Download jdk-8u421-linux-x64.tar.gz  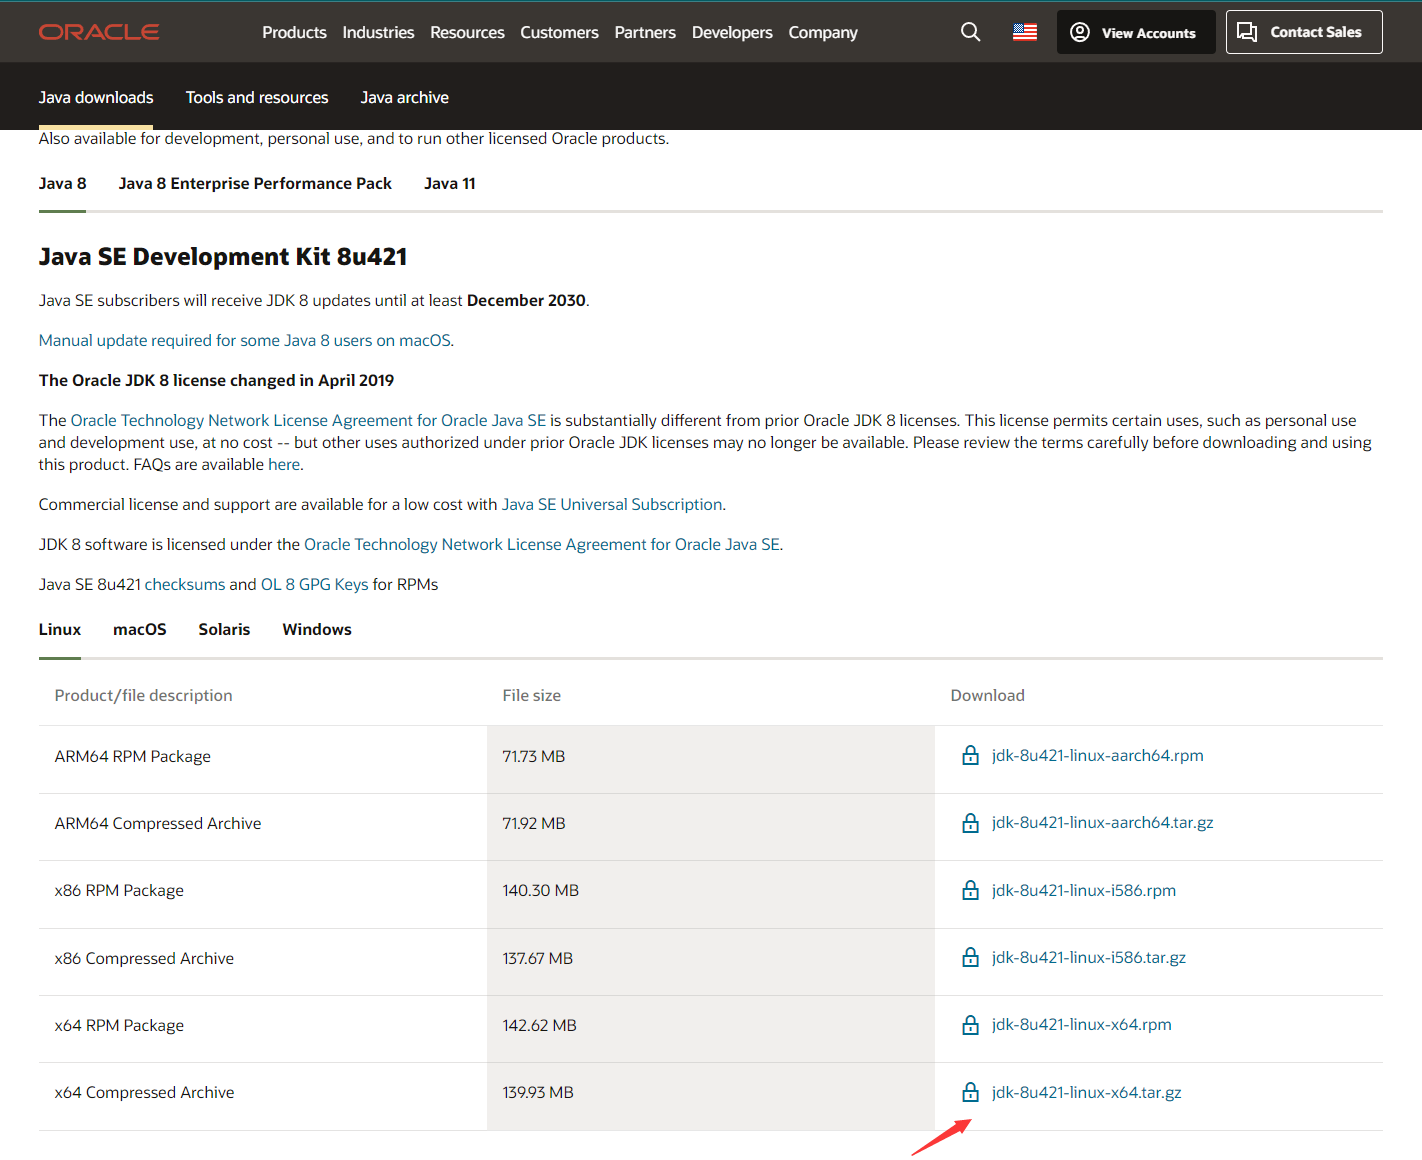(x=1086, y=1092)
